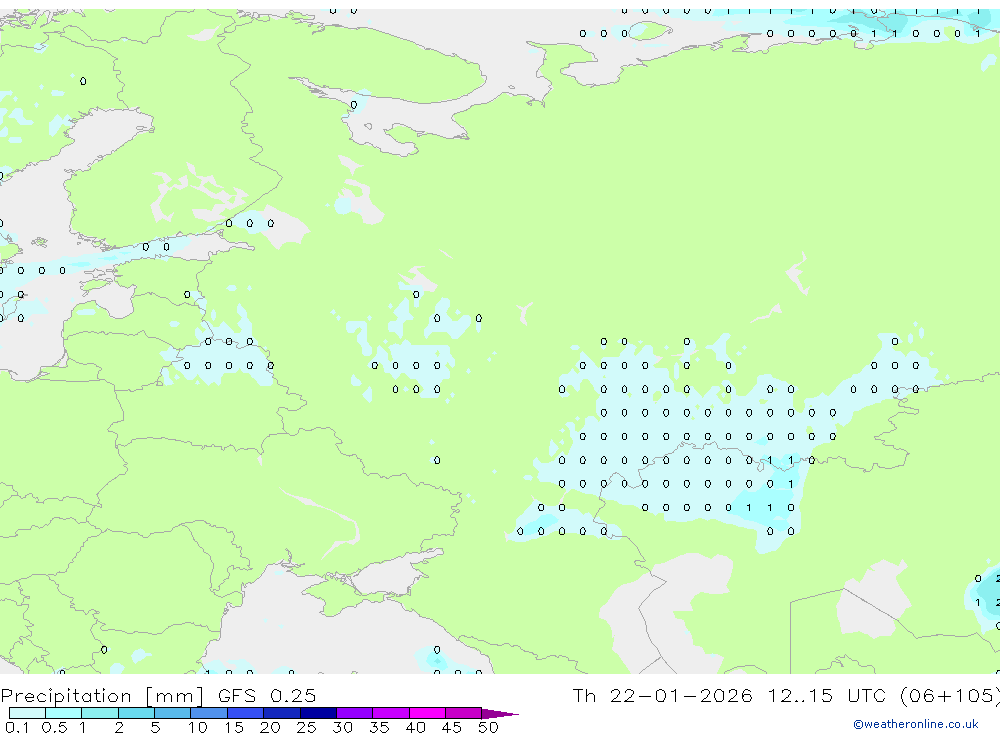Click the 0.1–0.5 mm legend color segment
Screen dimensions: 1000x733
tap(27, 713)
